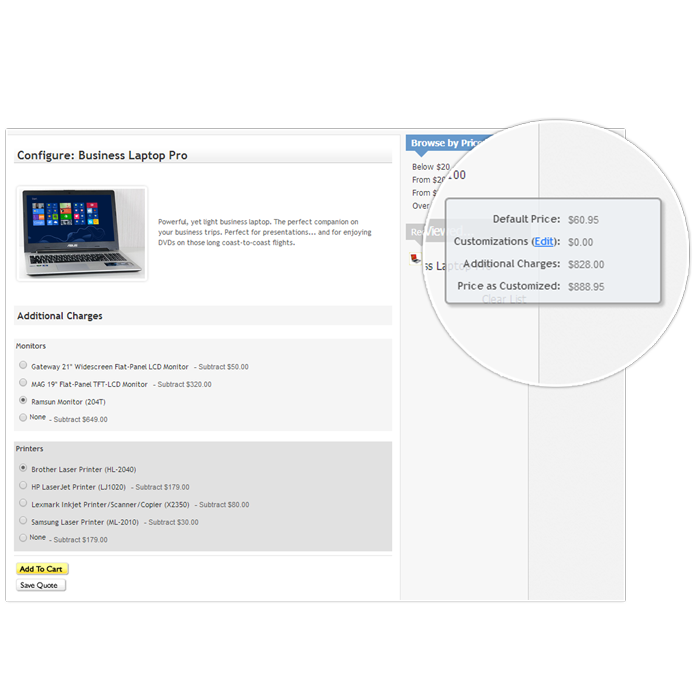This screenshot has width=700, height=700.
Task: Click the Customizations value $0.00
Action: (x=580, y=242)
